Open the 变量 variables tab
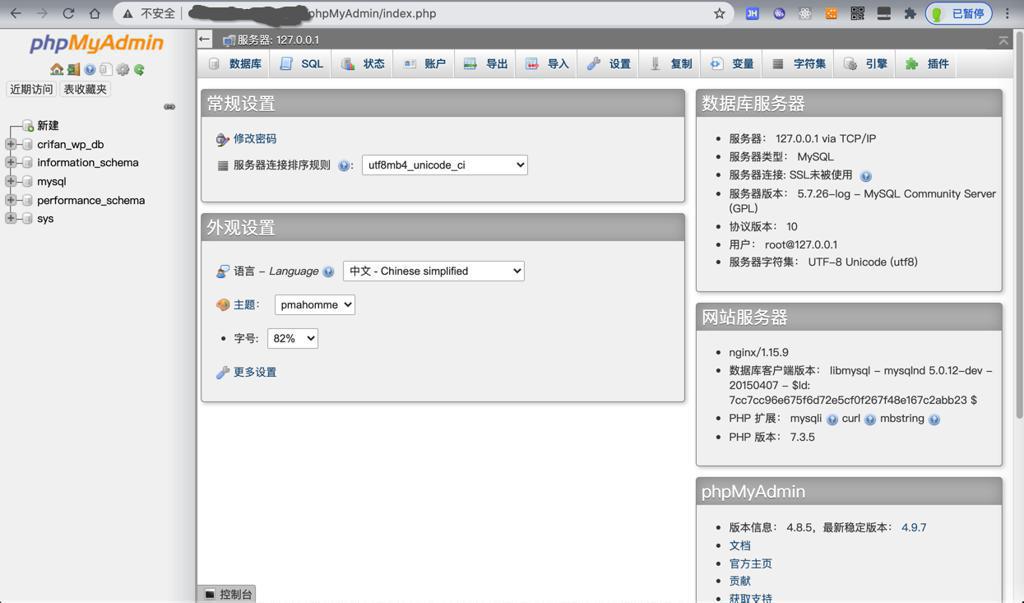The width and height of the screenshot is (1024, 603). 732,64
